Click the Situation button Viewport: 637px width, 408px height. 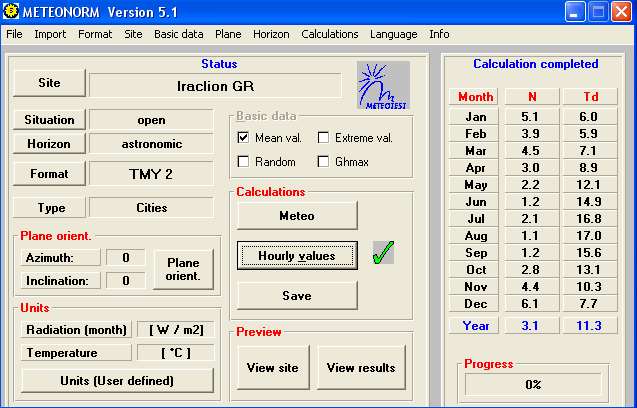coord(50,120)
